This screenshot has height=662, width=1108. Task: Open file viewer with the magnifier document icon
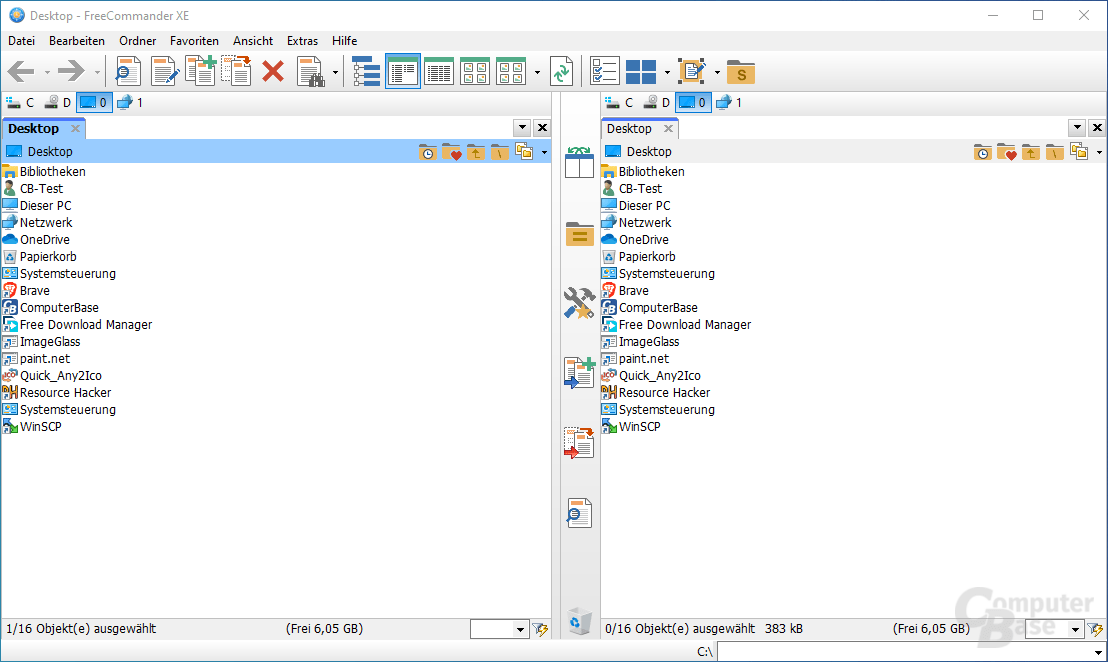tap(127, 72)
